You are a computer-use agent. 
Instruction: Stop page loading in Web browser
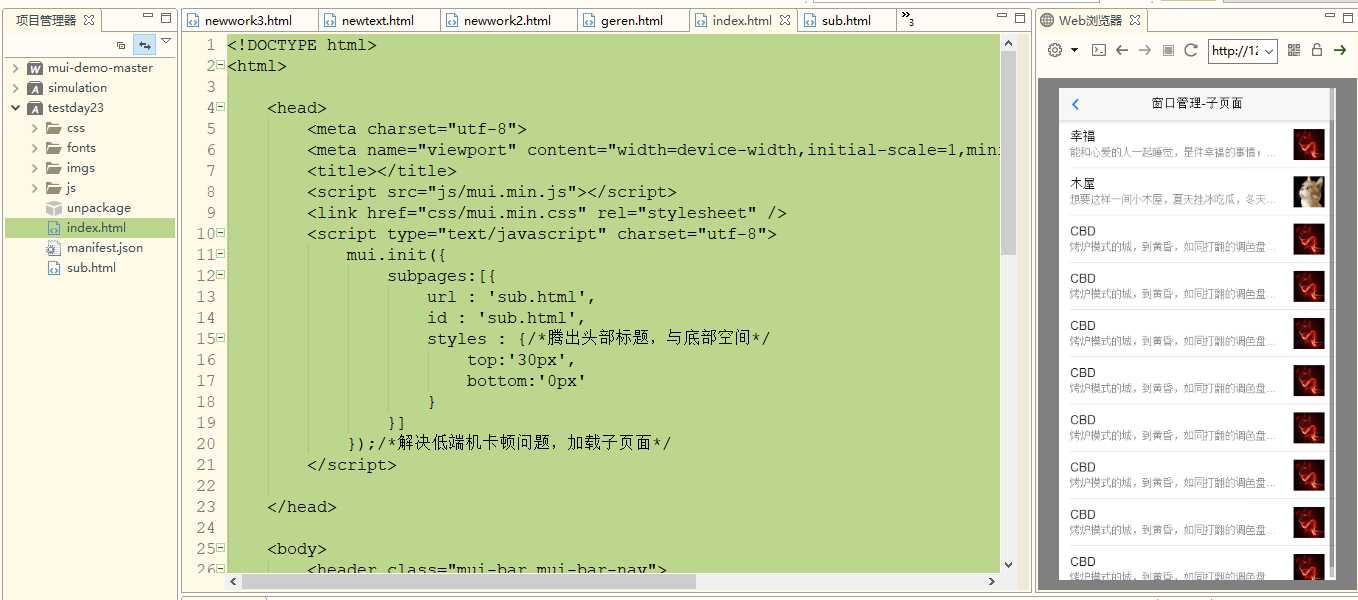tap(1168, 50)
